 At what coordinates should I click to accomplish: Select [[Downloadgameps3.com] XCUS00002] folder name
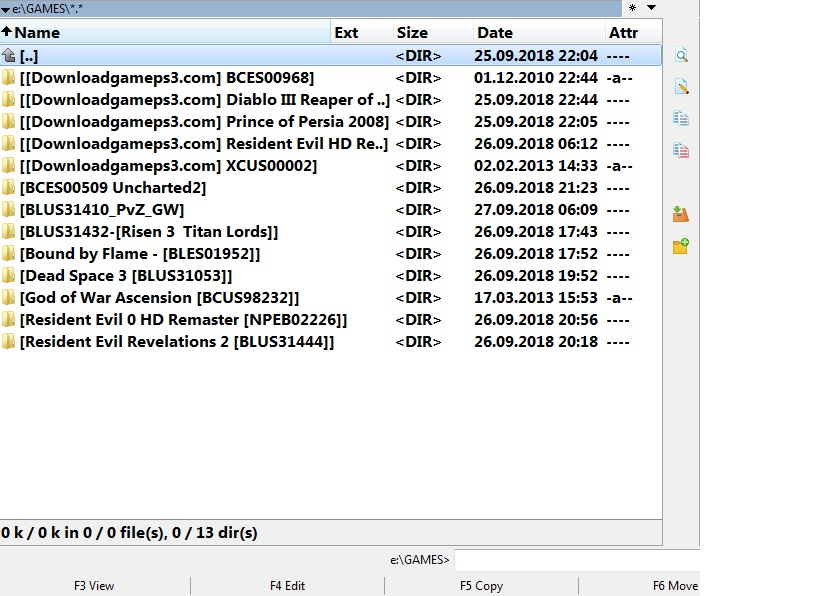click(168, 166)
